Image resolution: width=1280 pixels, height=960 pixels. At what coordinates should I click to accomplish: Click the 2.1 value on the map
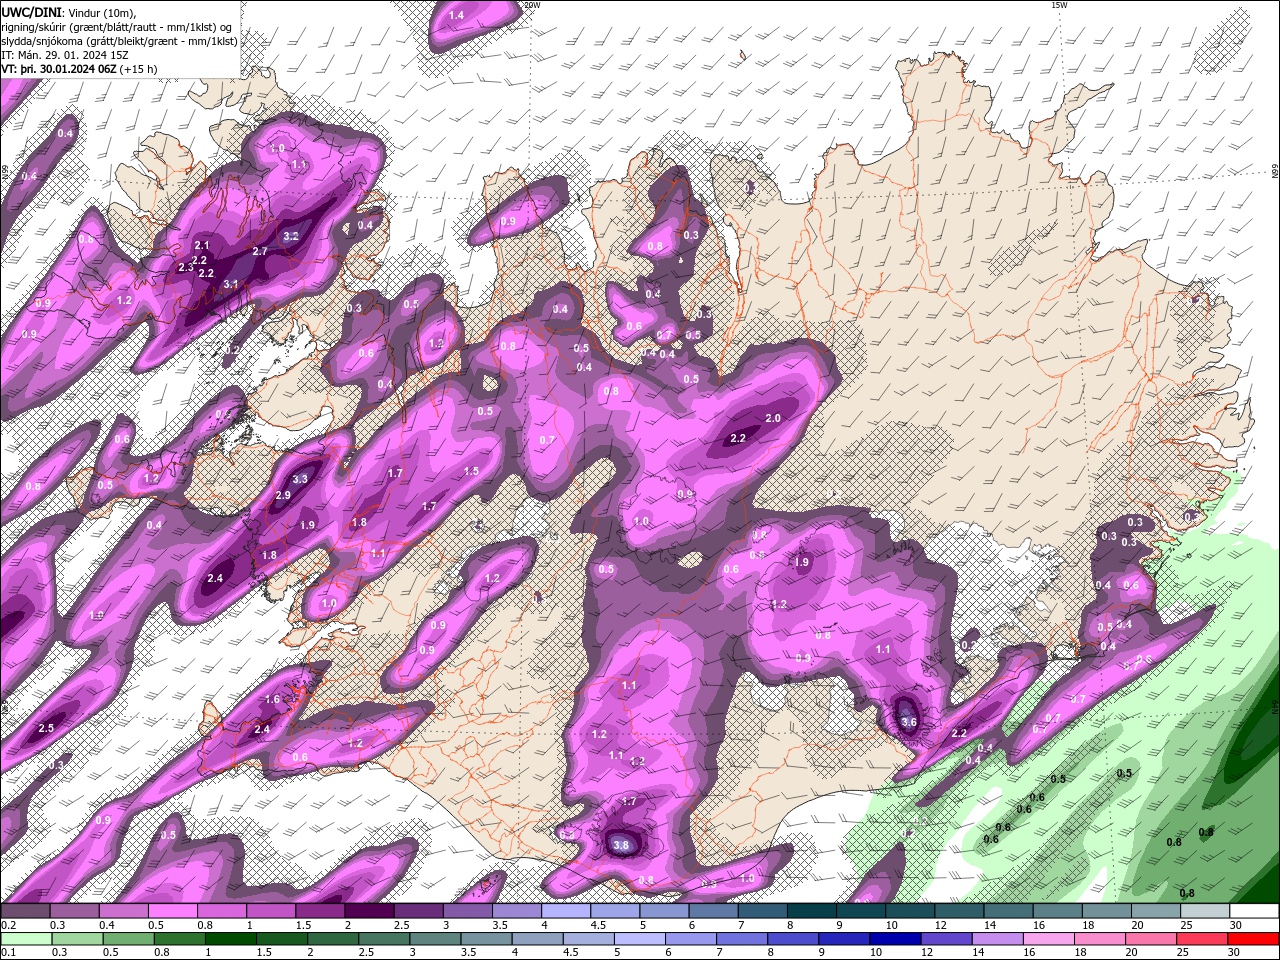(x=202, y=246)
